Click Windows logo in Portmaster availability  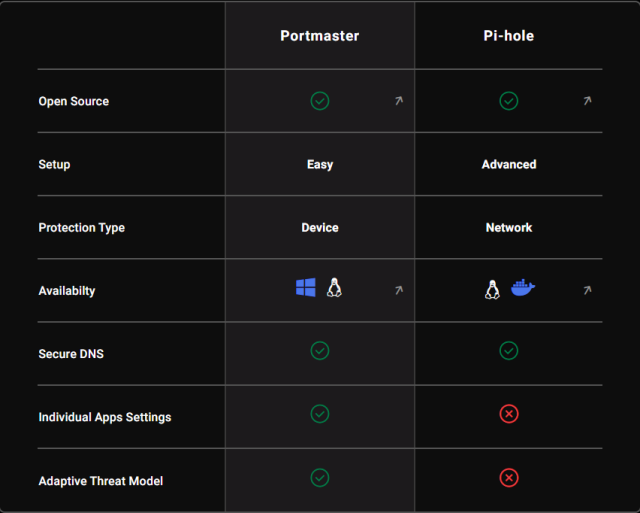306,288
